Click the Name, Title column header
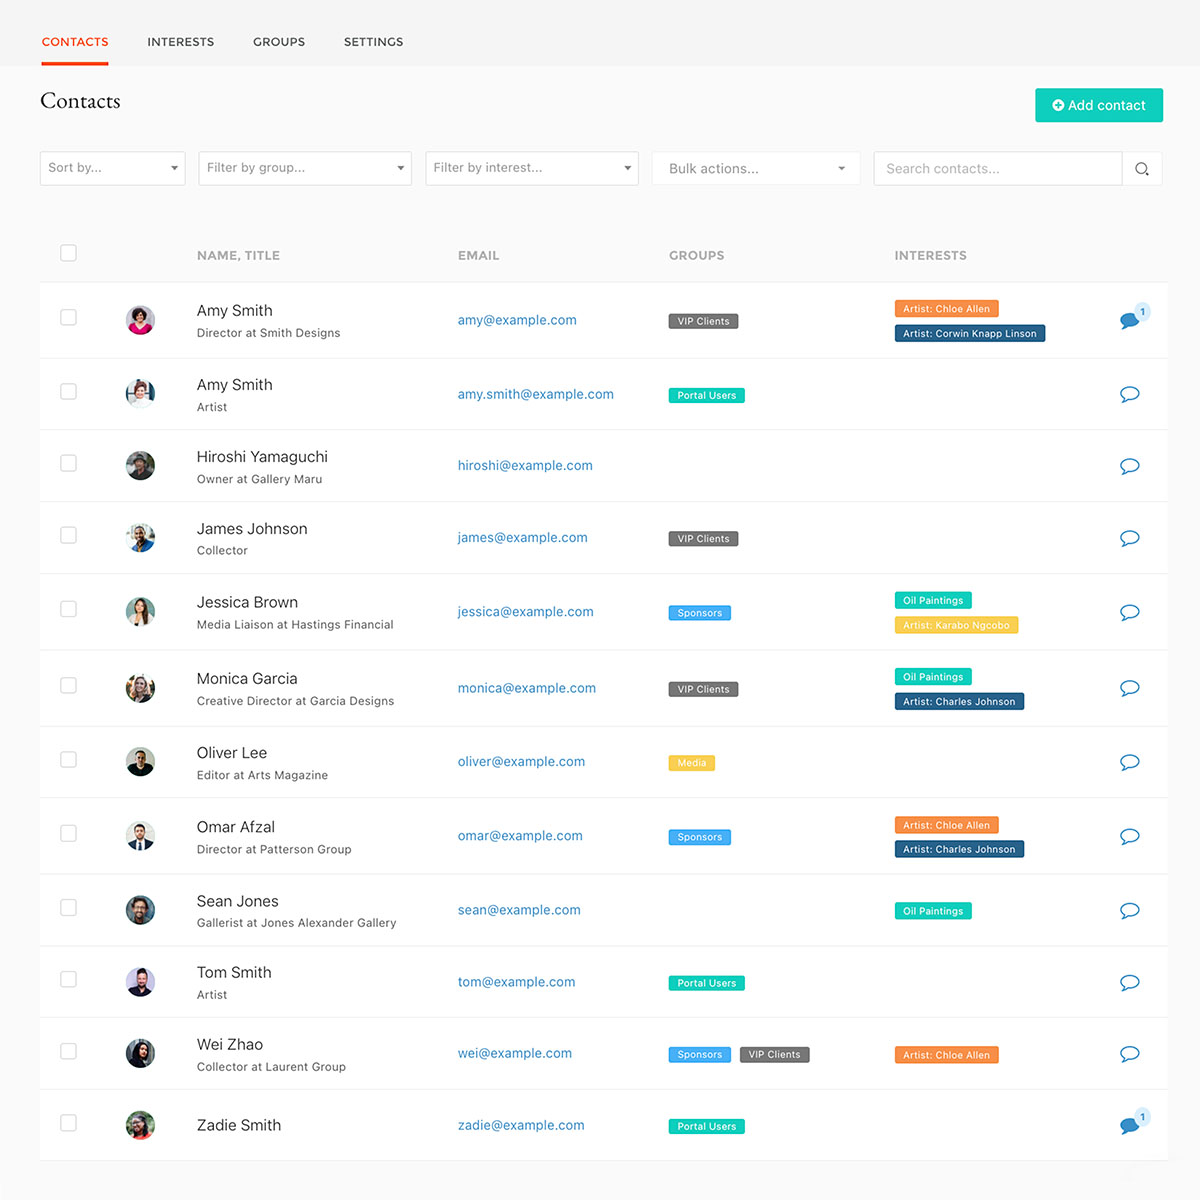1200x1200 pixels. (238, 255)
